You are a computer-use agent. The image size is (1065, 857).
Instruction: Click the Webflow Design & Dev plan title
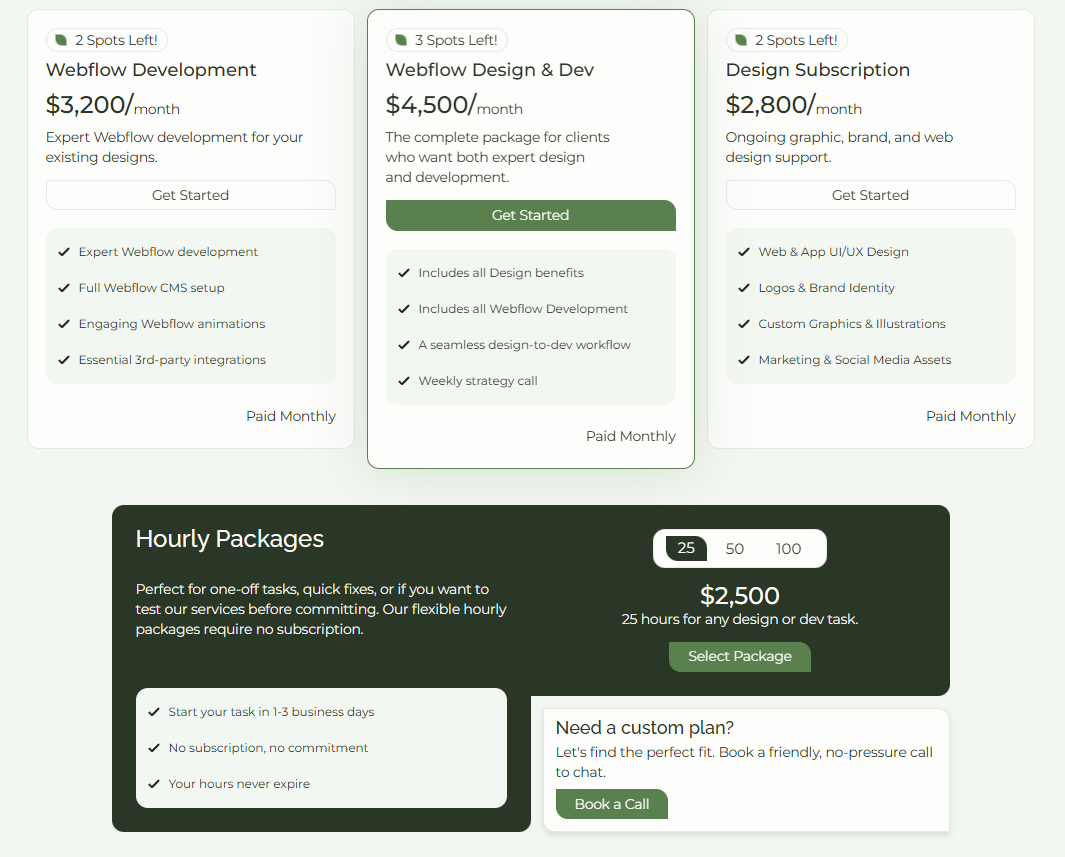[490, 70]
